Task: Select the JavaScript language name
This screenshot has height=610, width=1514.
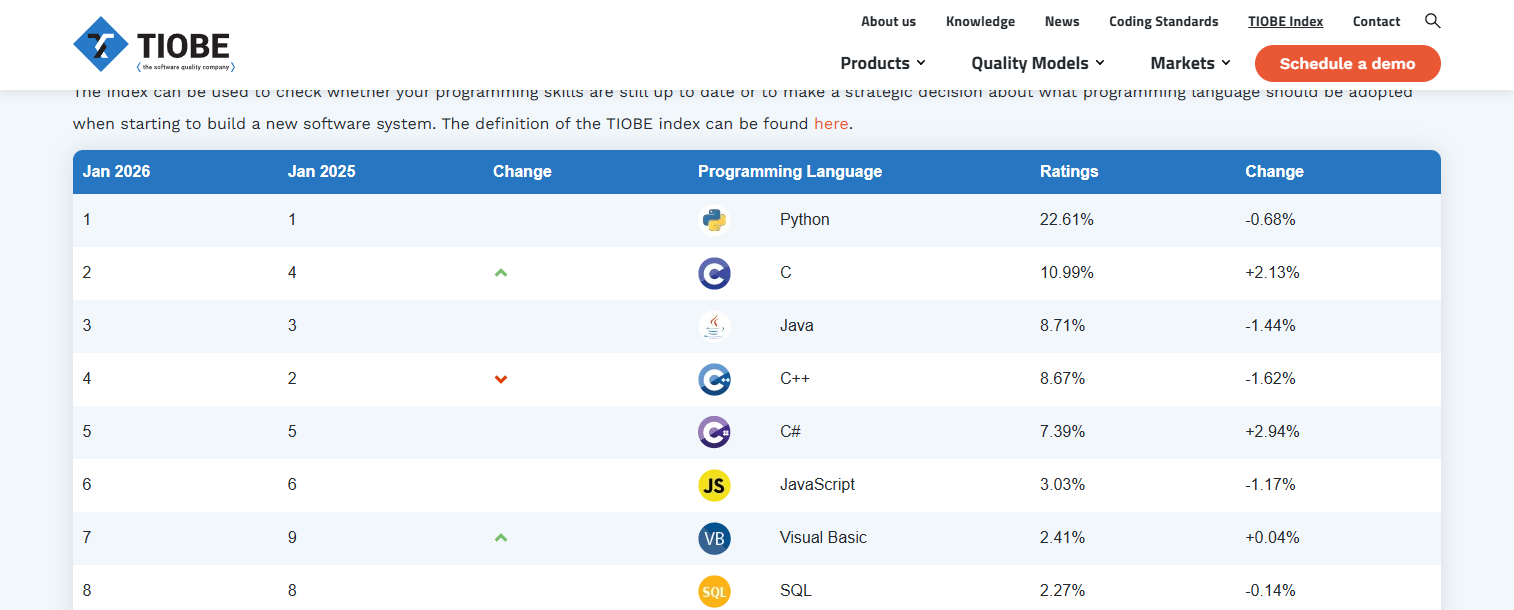Action: coord(818,485)
